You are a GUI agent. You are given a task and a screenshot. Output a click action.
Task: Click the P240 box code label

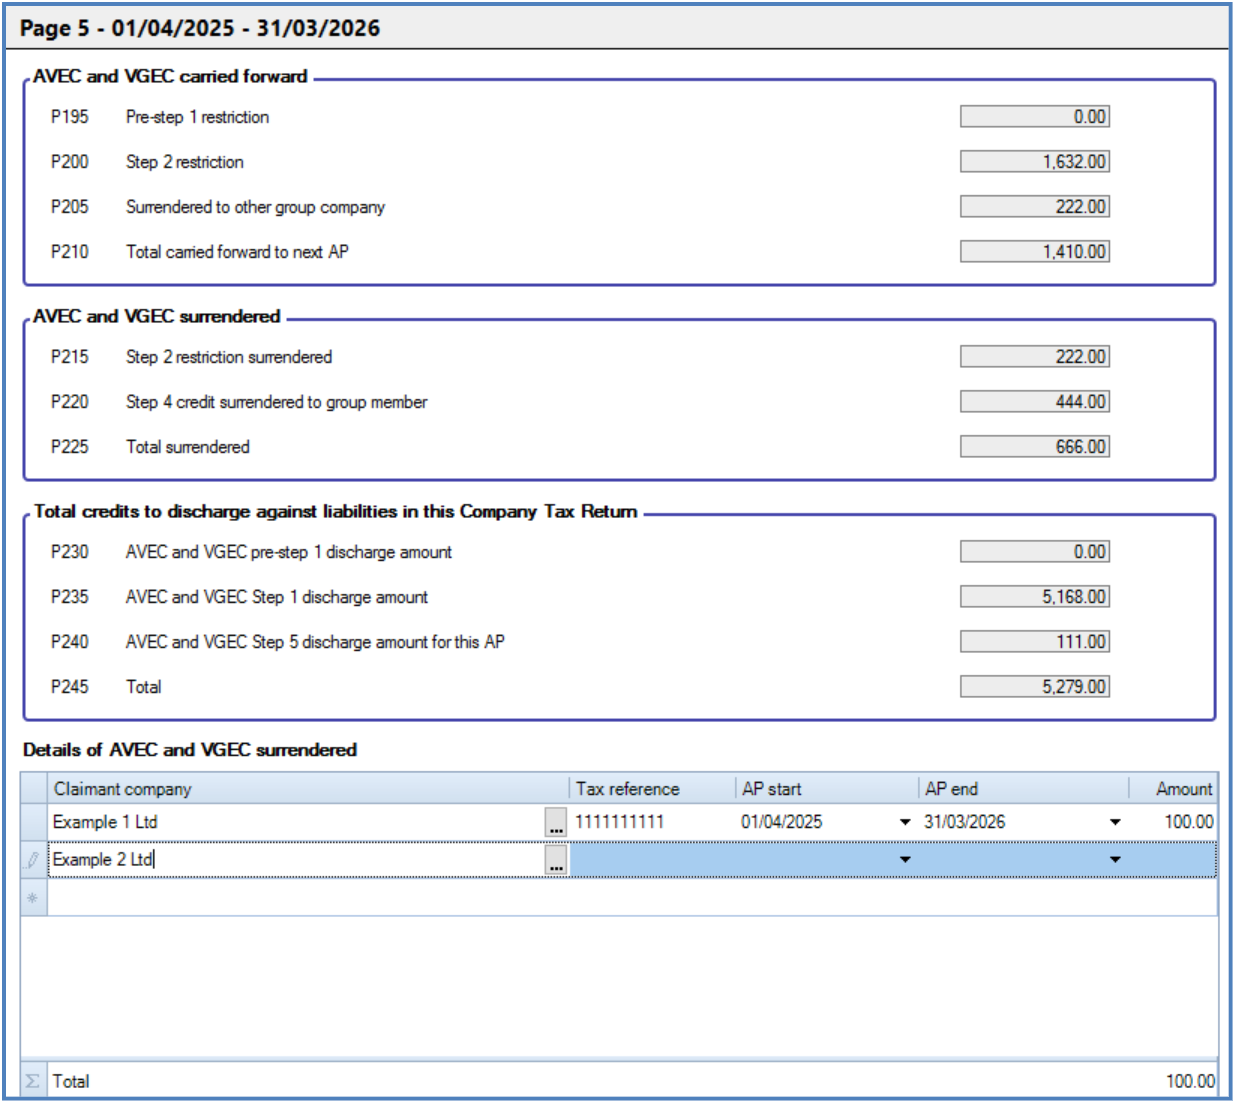coord(70,642)
